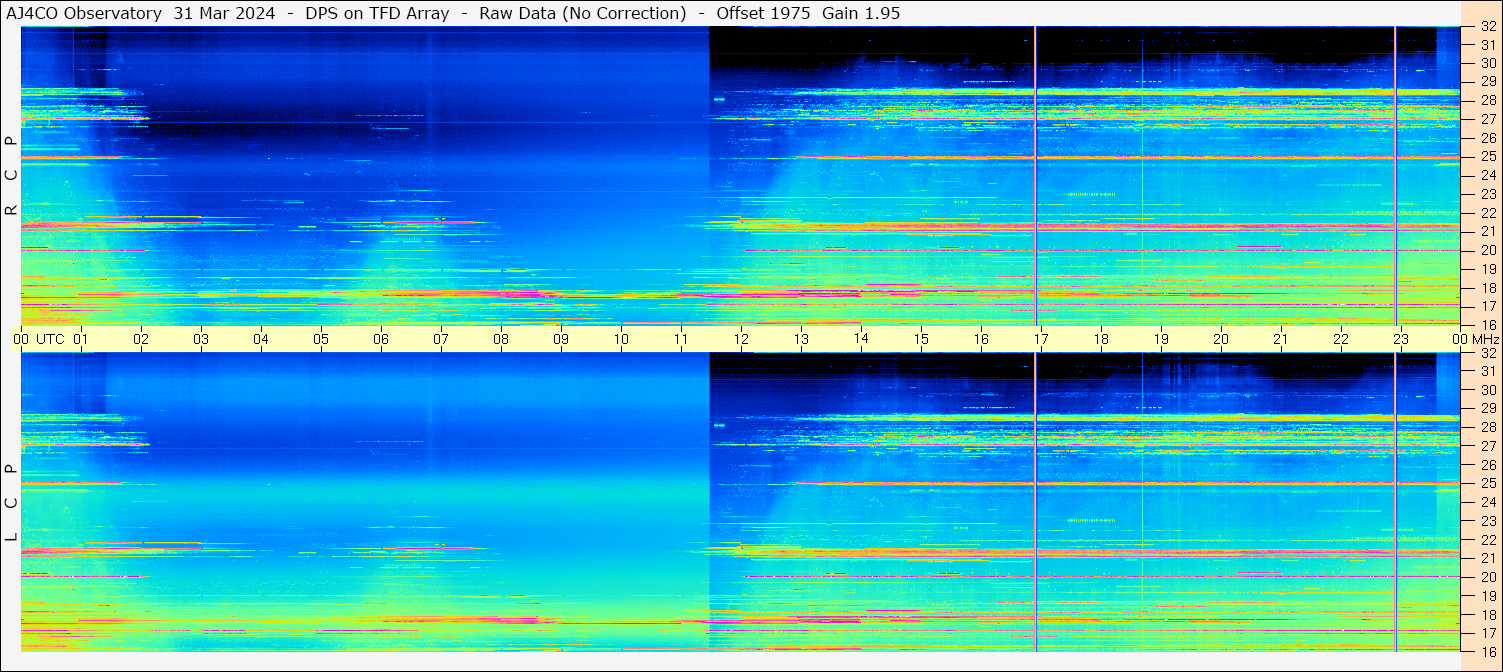
Task: Select the 12 hour tick label
Action: tap(741, 339)
